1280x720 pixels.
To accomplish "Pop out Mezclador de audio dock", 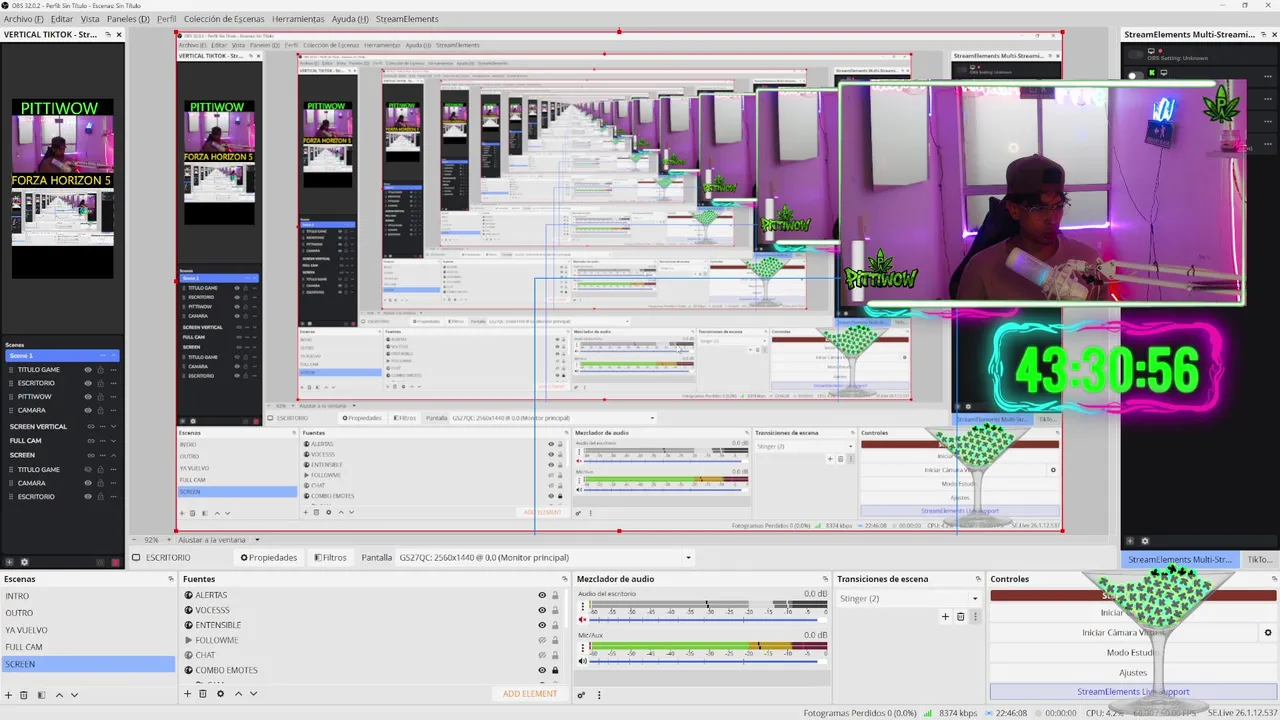I will 825,579.
